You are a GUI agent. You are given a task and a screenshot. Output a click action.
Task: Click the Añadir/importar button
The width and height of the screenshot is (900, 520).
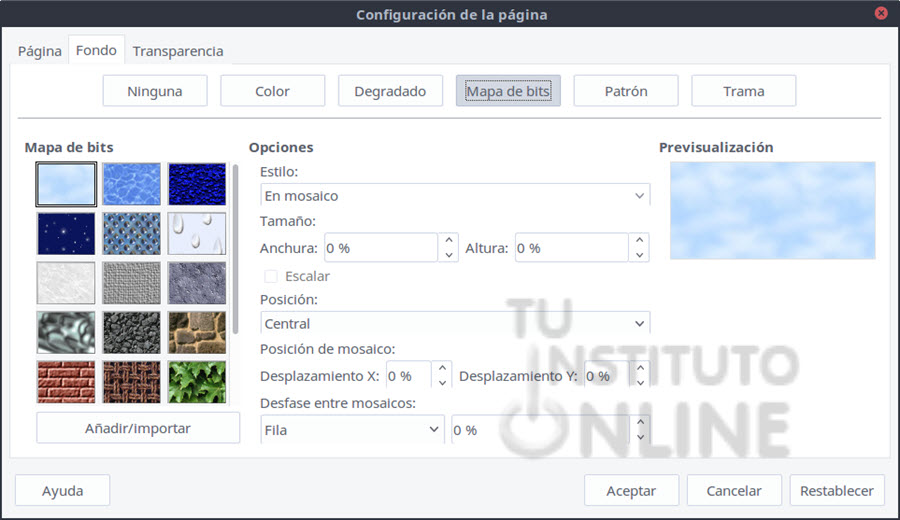pyautogui.click(x=138, y=428)
